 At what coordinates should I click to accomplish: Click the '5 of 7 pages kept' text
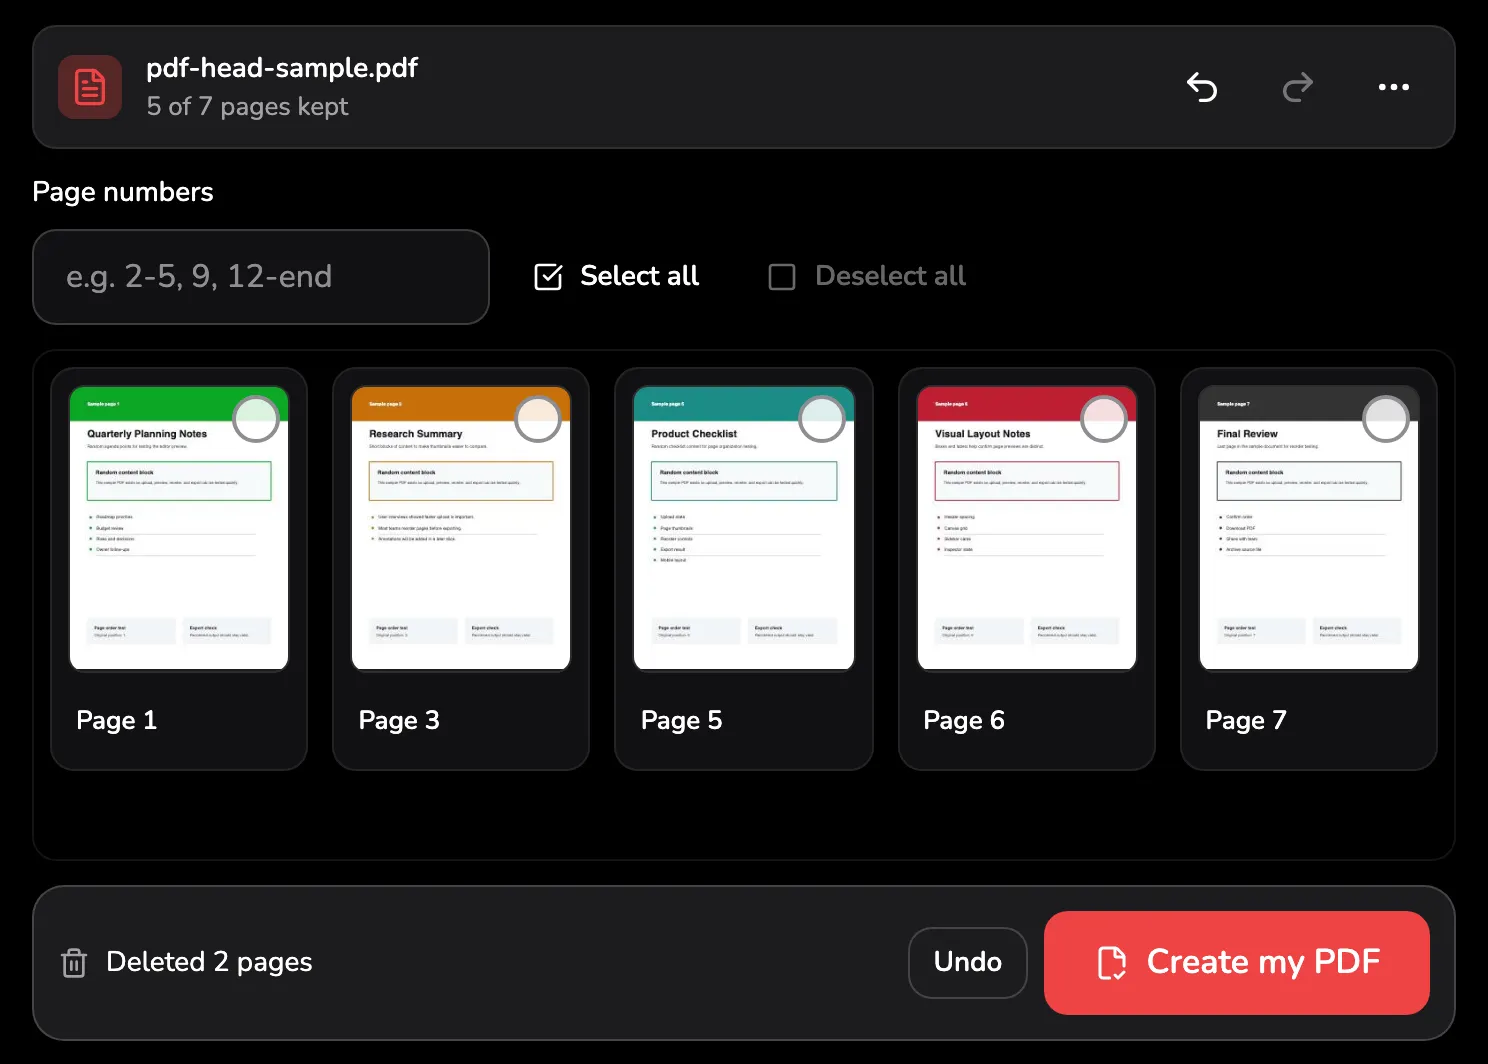click(247, 106)
